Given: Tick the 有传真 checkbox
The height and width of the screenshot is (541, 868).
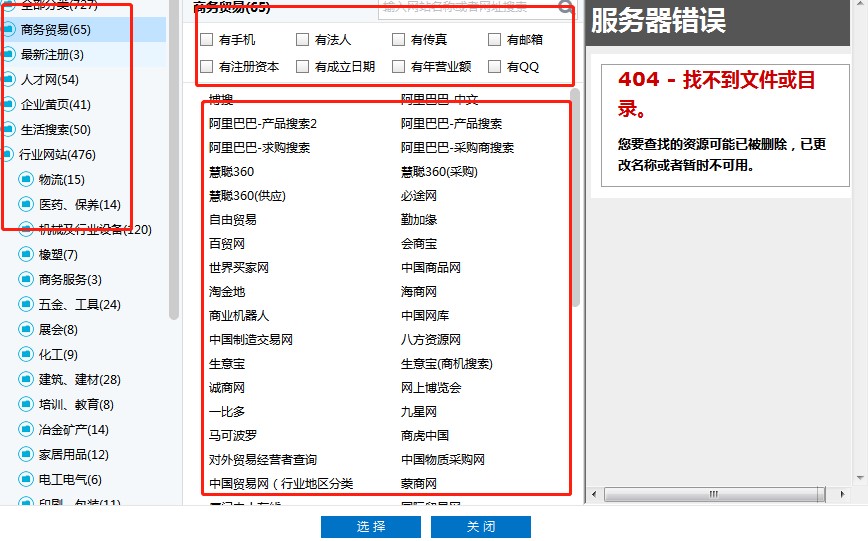Looking at the screenshot, I should 398,39.
